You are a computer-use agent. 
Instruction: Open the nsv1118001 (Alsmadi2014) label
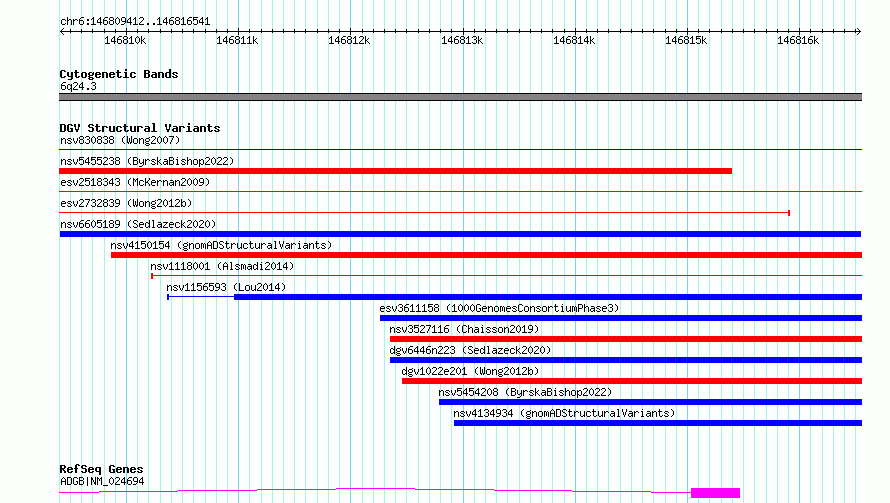pyautogui.click(x=222, y=266)
